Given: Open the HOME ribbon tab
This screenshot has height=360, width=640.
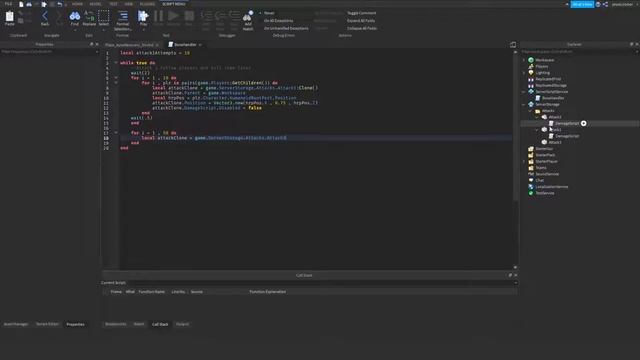Looking at the screenshot, I should click(x=77, y=4).
